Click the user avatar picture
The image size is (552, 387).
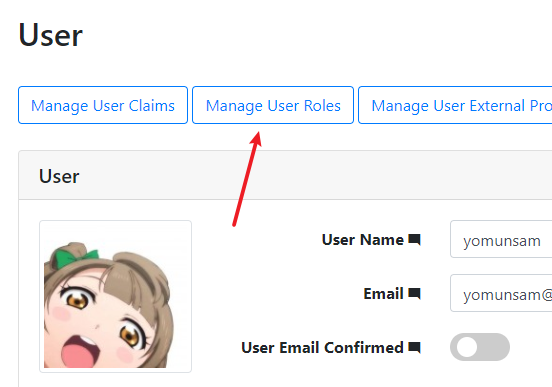(115, 297)
